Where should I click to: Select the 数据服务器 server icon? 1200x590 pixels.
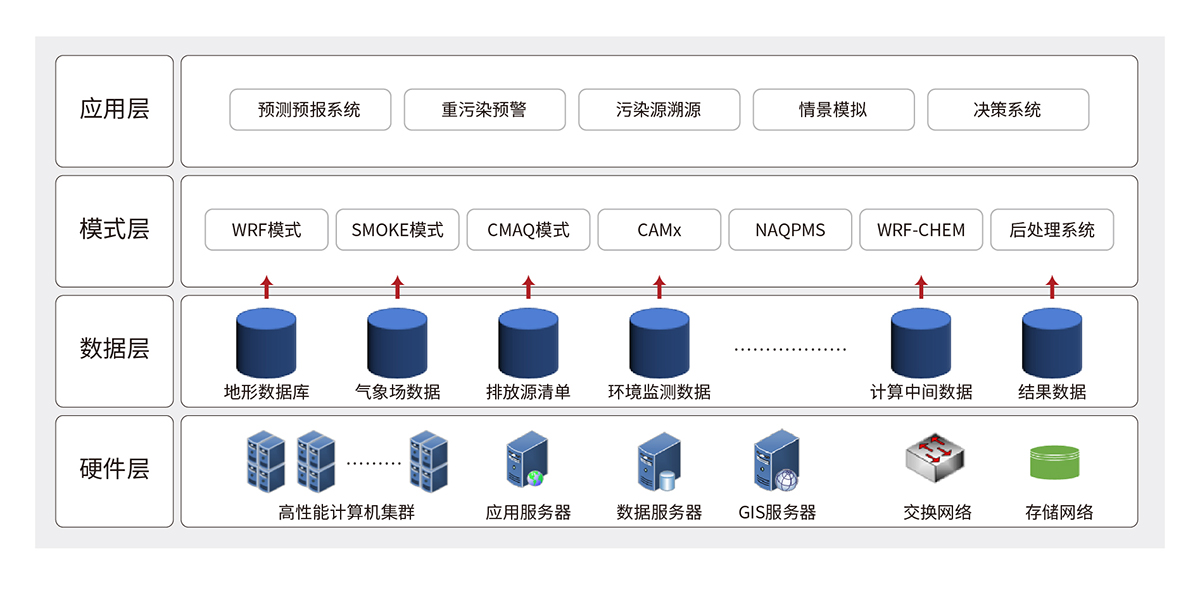659,461
